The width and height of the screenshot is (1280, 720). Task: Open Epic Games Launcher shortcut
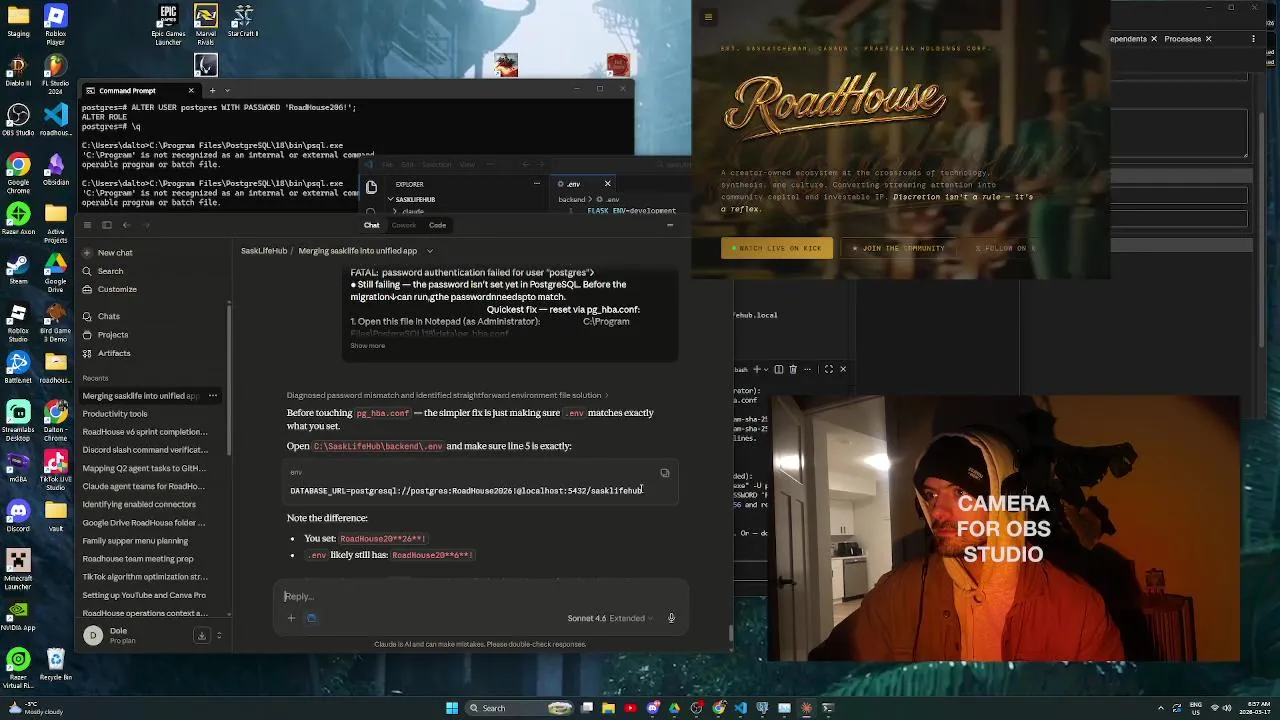click(x=168, y=24)
